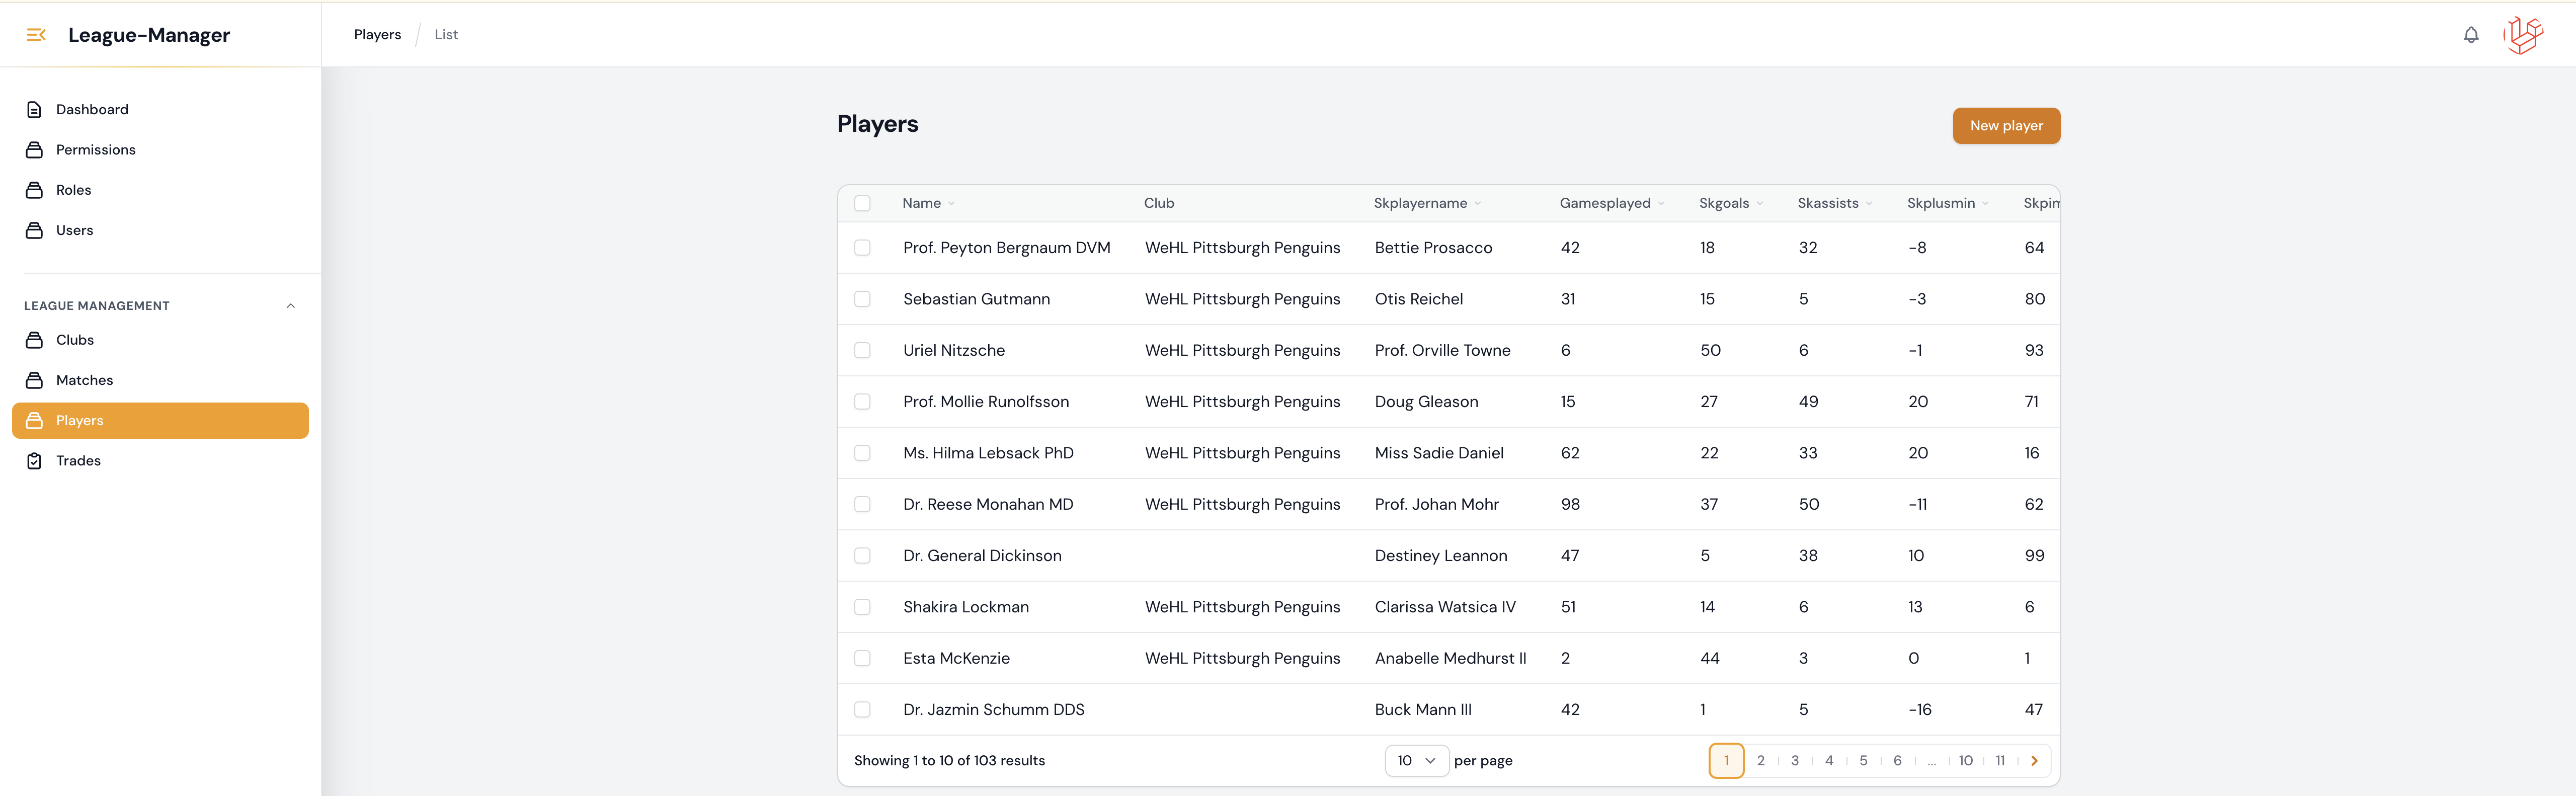
Task: Check the Sebastian Gutmann row checkbox
Action: 862,299
